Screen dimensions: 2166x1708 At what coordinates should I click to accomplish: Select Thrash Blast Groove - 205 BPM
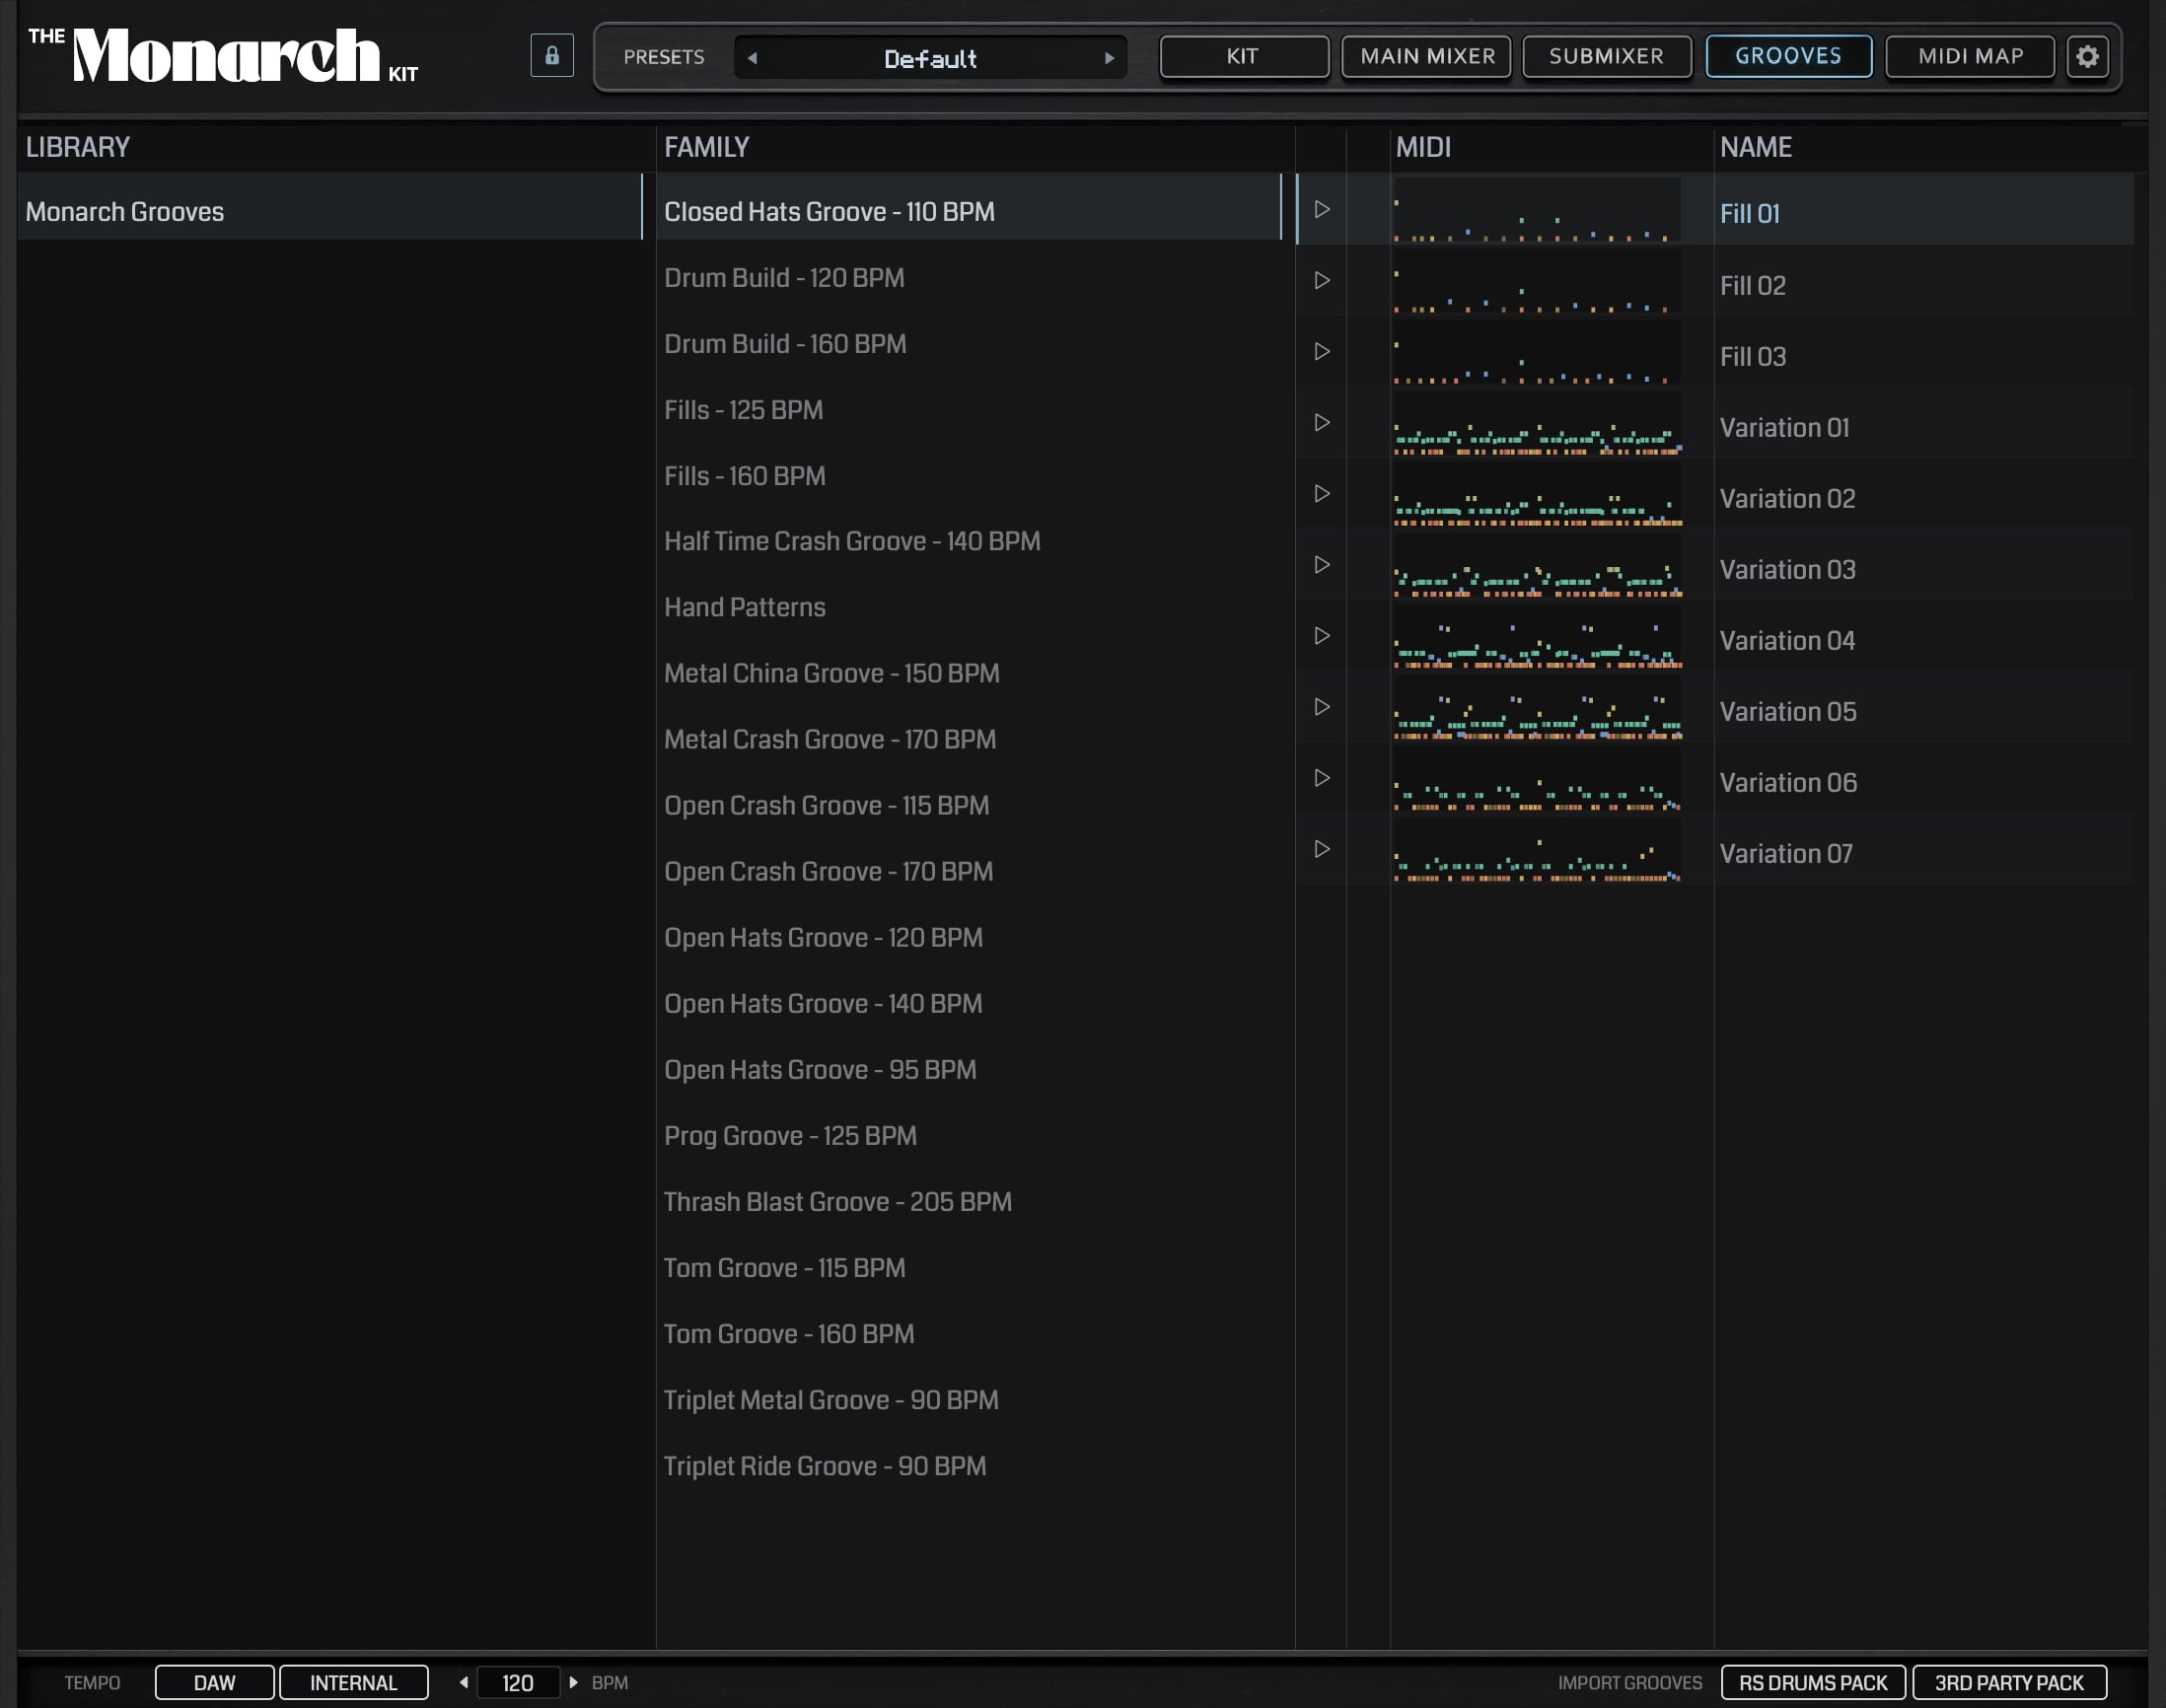(x=969, y=1201)
